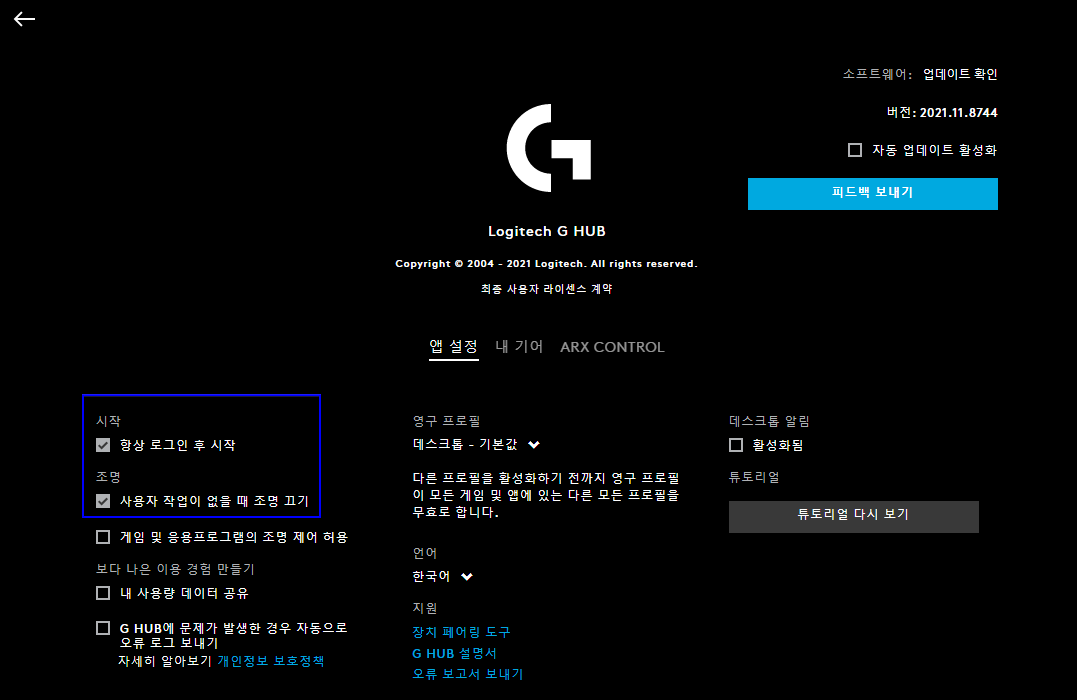This screenshot has width=1077, height=700.
Task: Enable 게임 및 응용프로그램의 조명 제어 허용
Action: point(103,537)
